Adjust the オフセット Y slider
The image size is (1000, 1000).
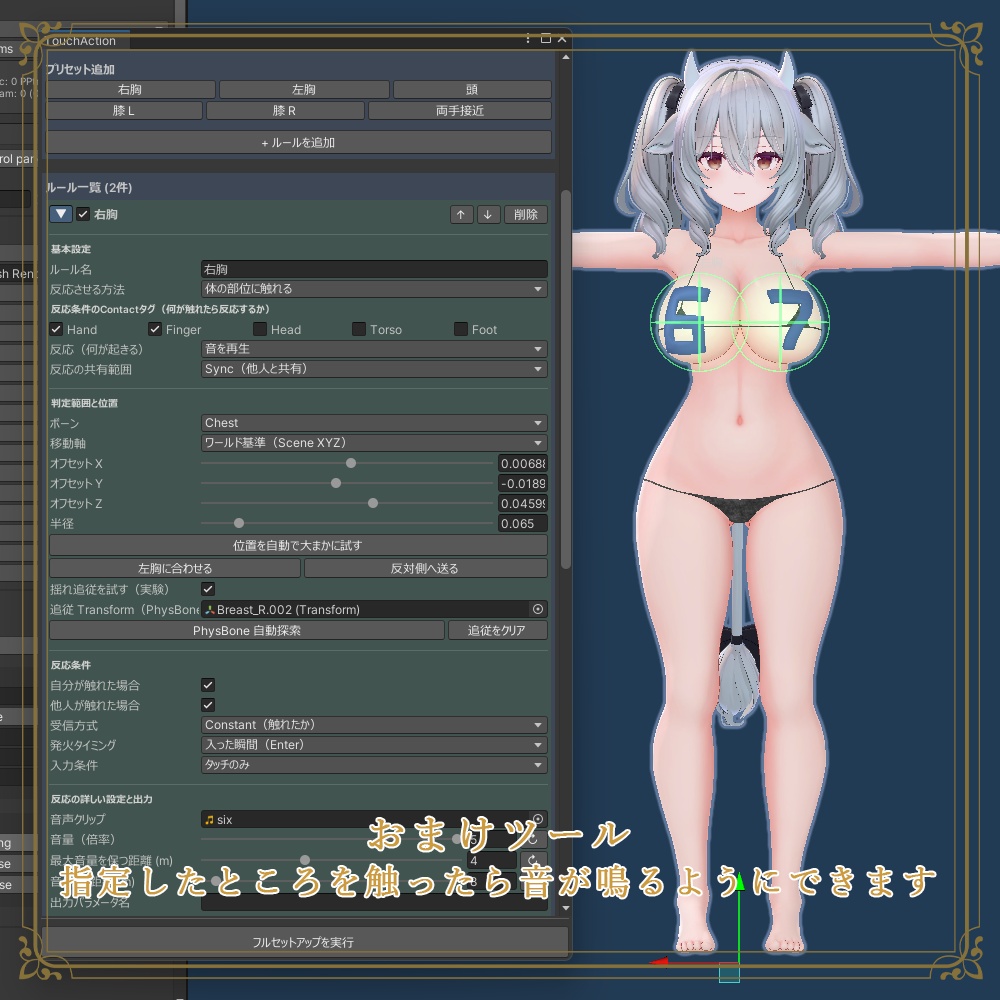coord(336,483)
